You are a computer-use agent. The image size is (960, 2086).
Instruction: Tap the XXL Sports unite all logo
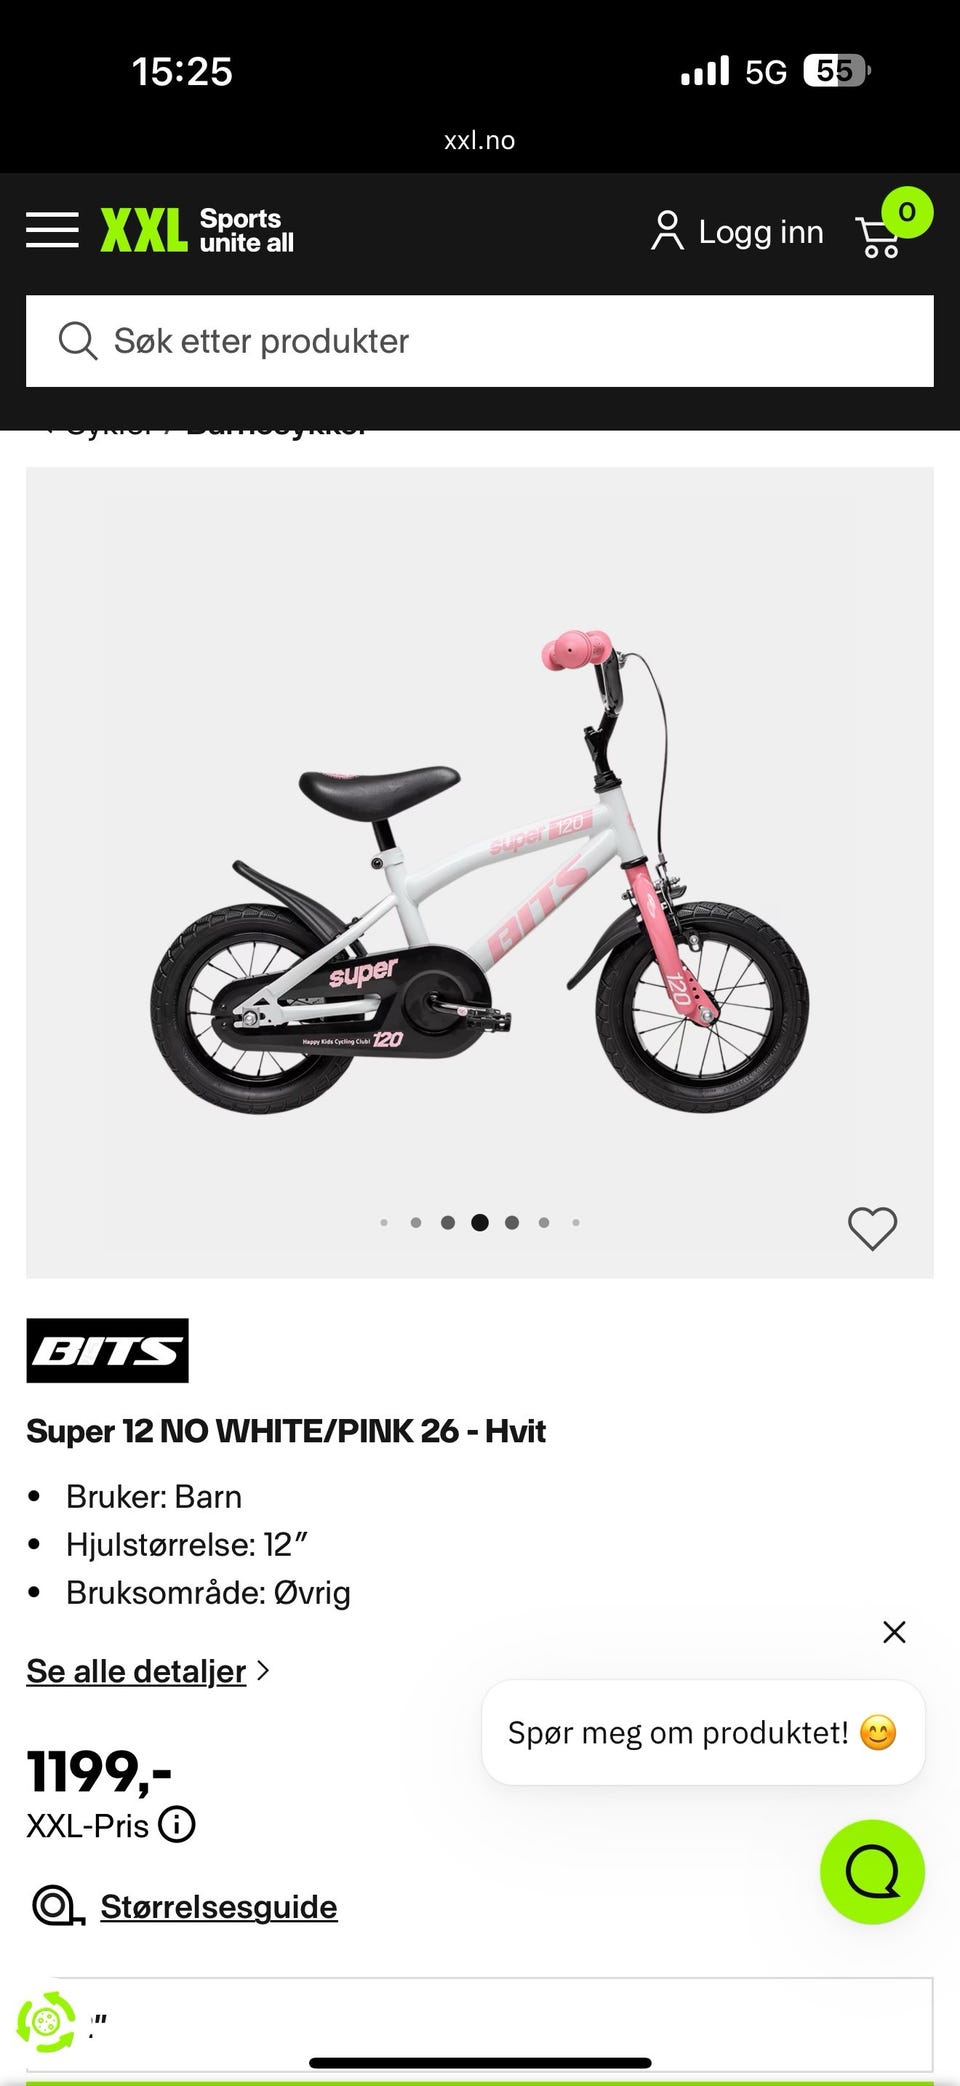pos(197,230)
